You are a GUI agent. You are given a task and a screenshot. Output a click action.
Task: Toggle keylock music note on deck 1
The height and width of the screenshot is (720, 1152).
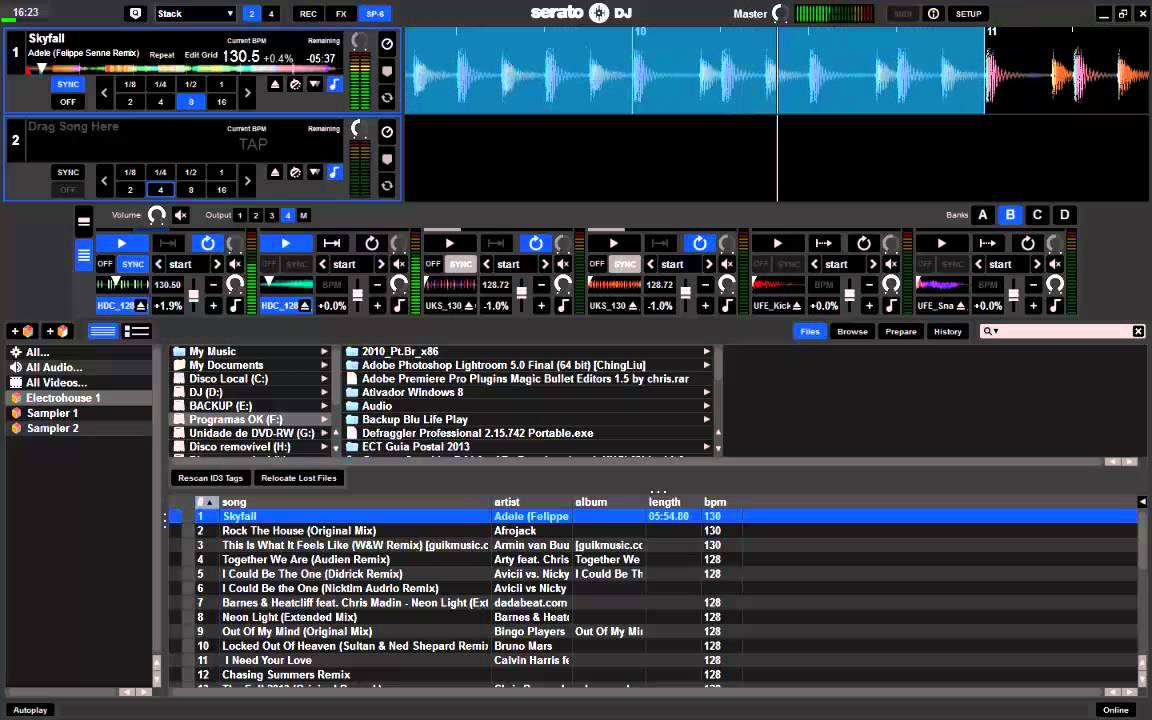[334, 84]
